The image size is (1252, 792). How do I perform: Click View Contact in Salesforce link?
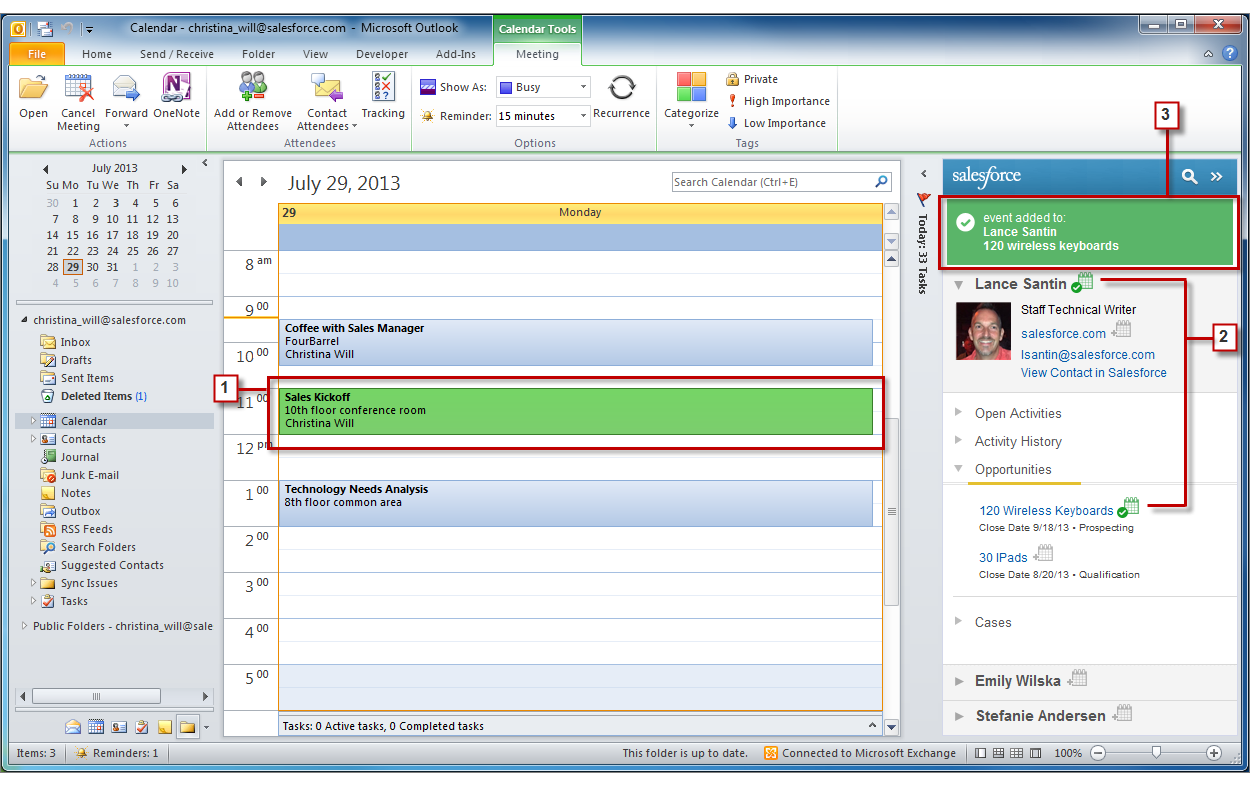coord(1094,373)
